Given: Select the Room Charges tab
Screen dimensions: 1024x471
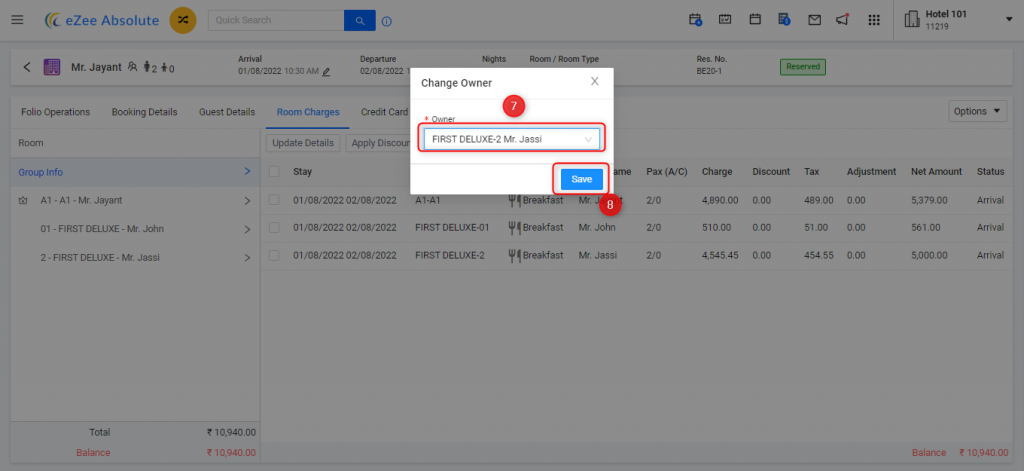Looking at the screenshot, I should pos(308,112).
